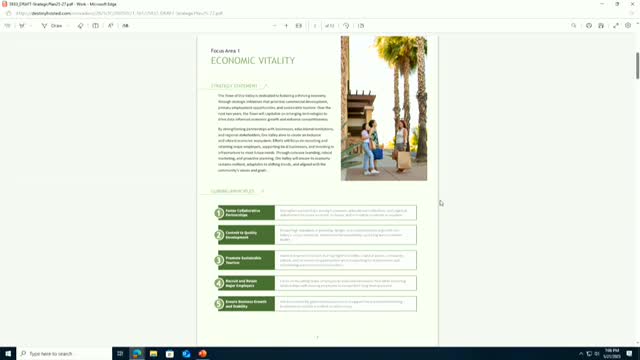Rotate the PDF page
The width and height of the screenshot is (640, 360).
click(x=346, y=26)
